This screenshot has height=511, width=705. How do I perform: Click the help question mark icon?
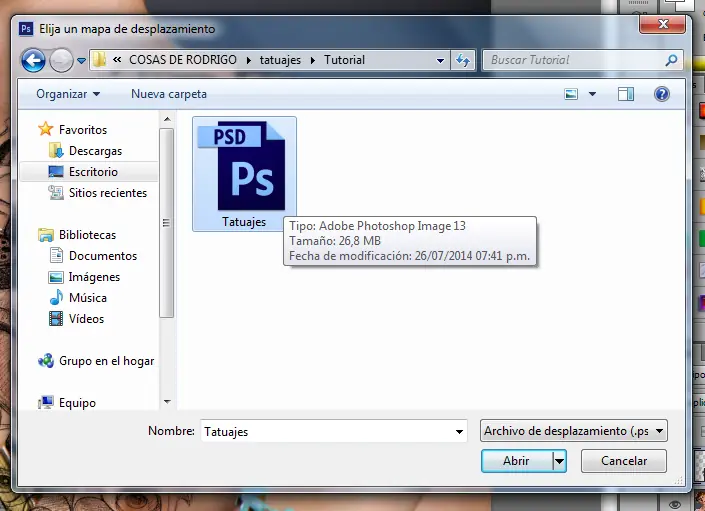coord(662,94)
